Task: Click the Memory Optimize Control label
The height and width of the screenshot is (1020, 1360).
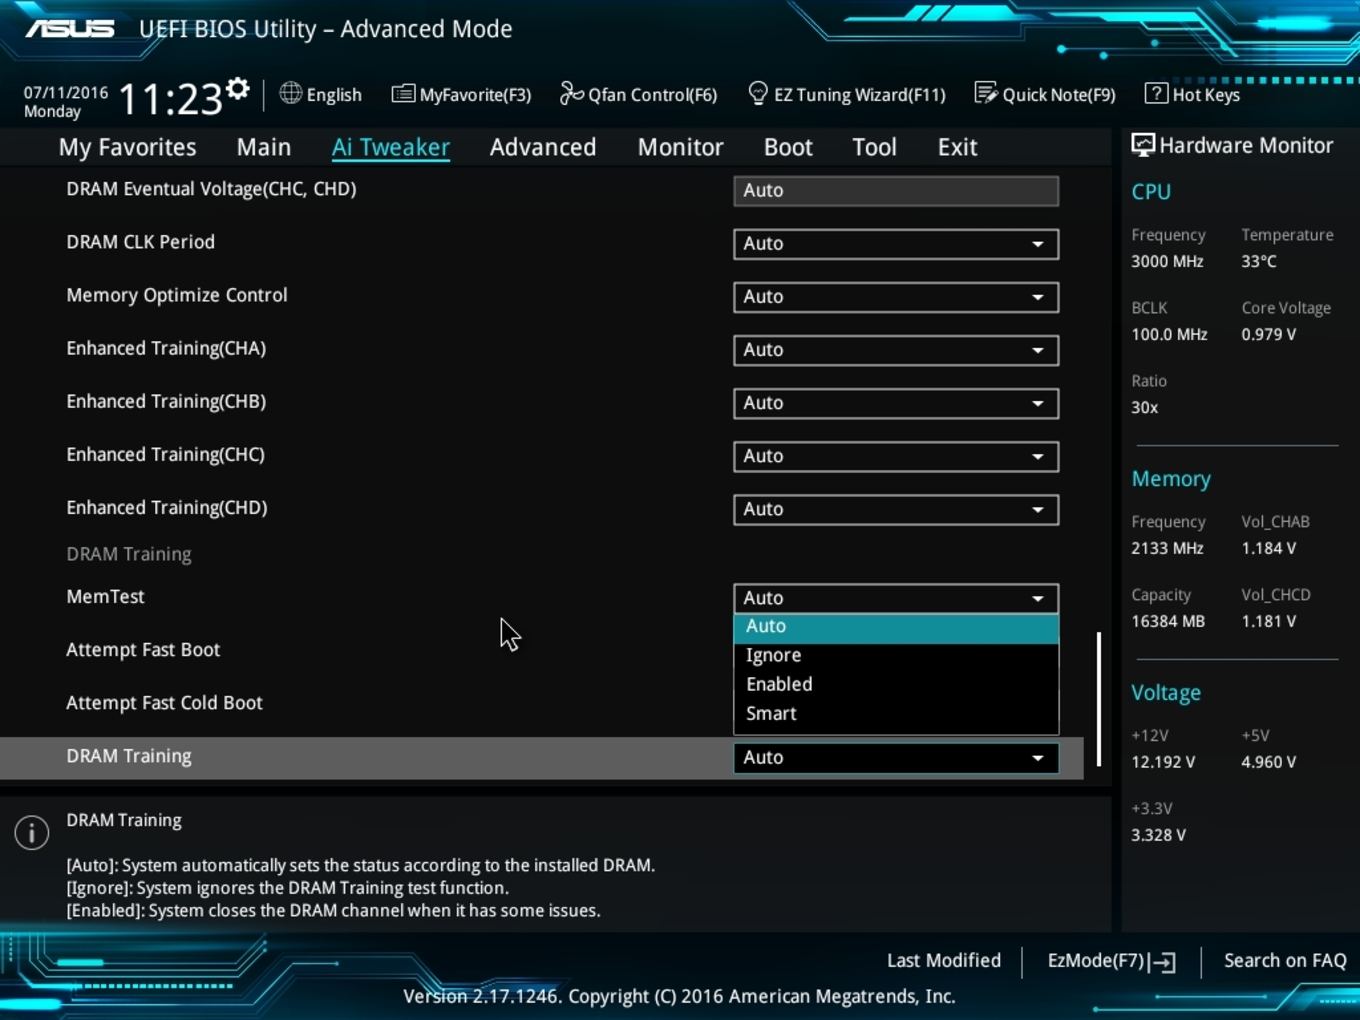Action: coord(177,295)
